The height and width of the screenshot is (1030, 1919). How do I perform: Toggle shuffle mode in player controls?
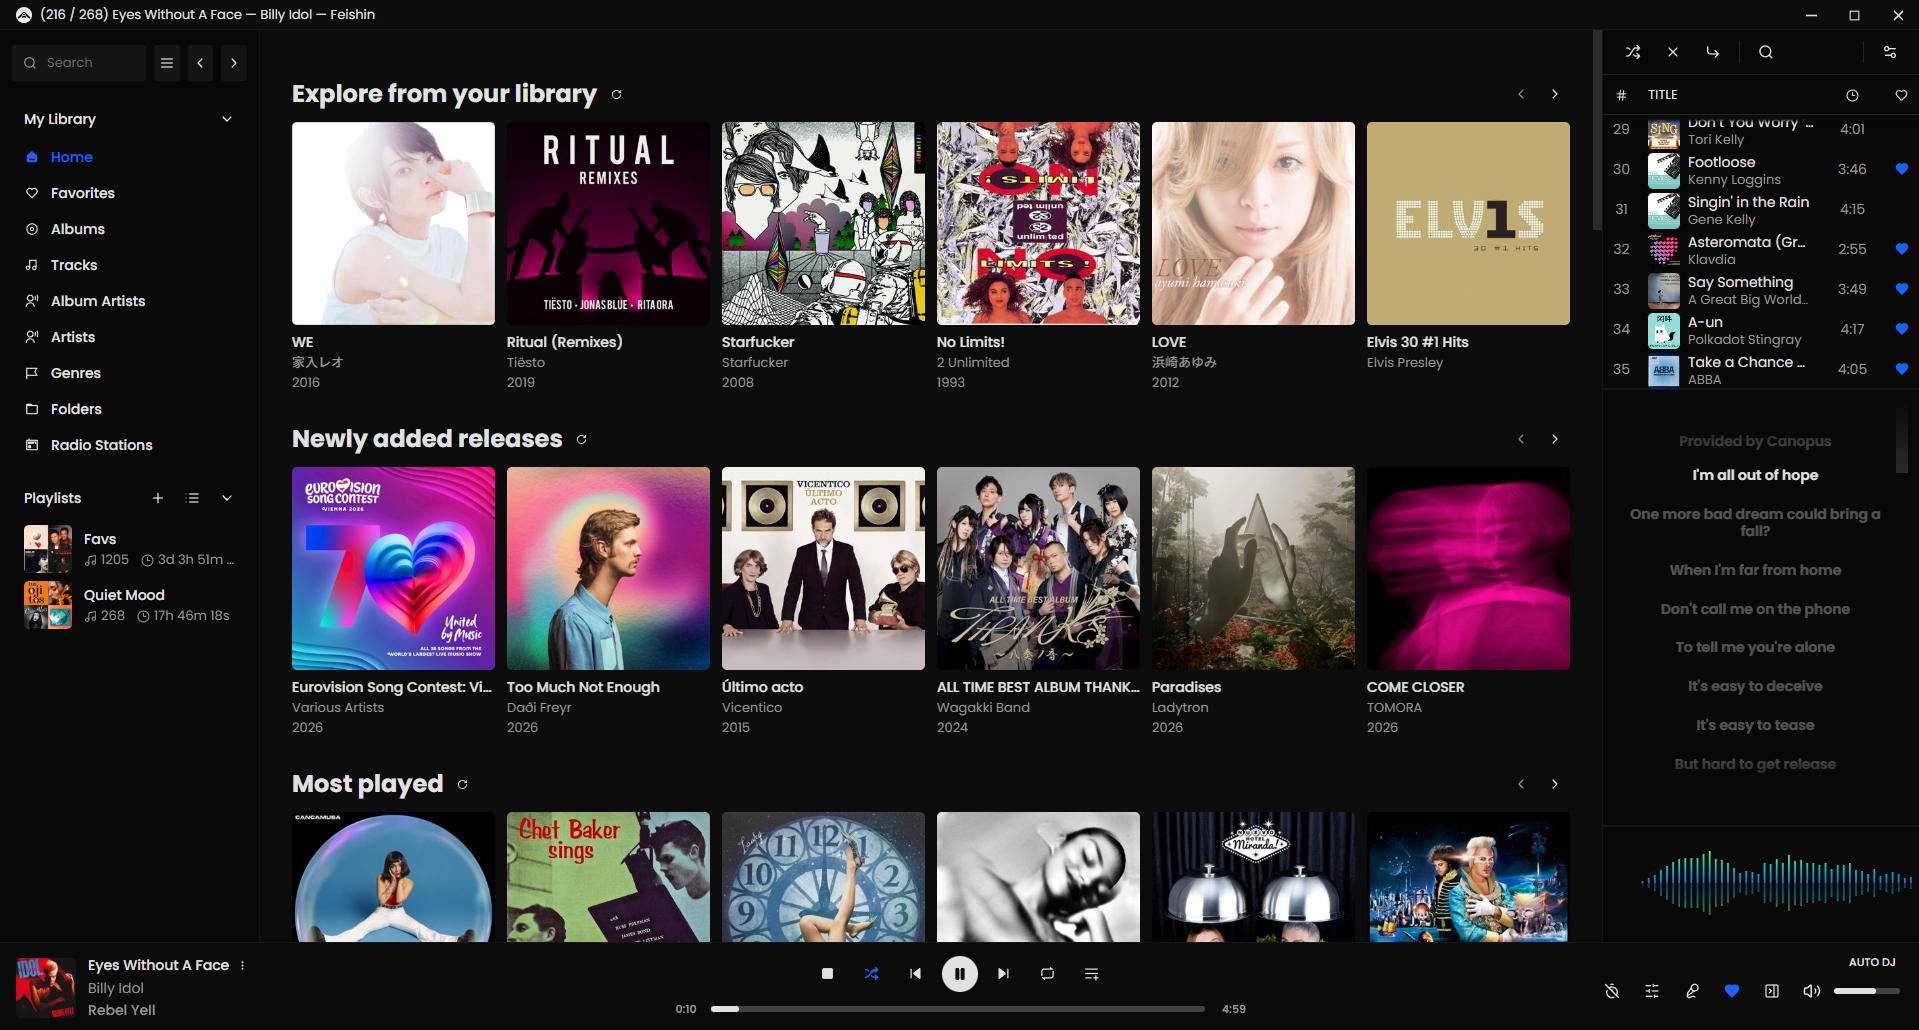(x=871, y=973)
